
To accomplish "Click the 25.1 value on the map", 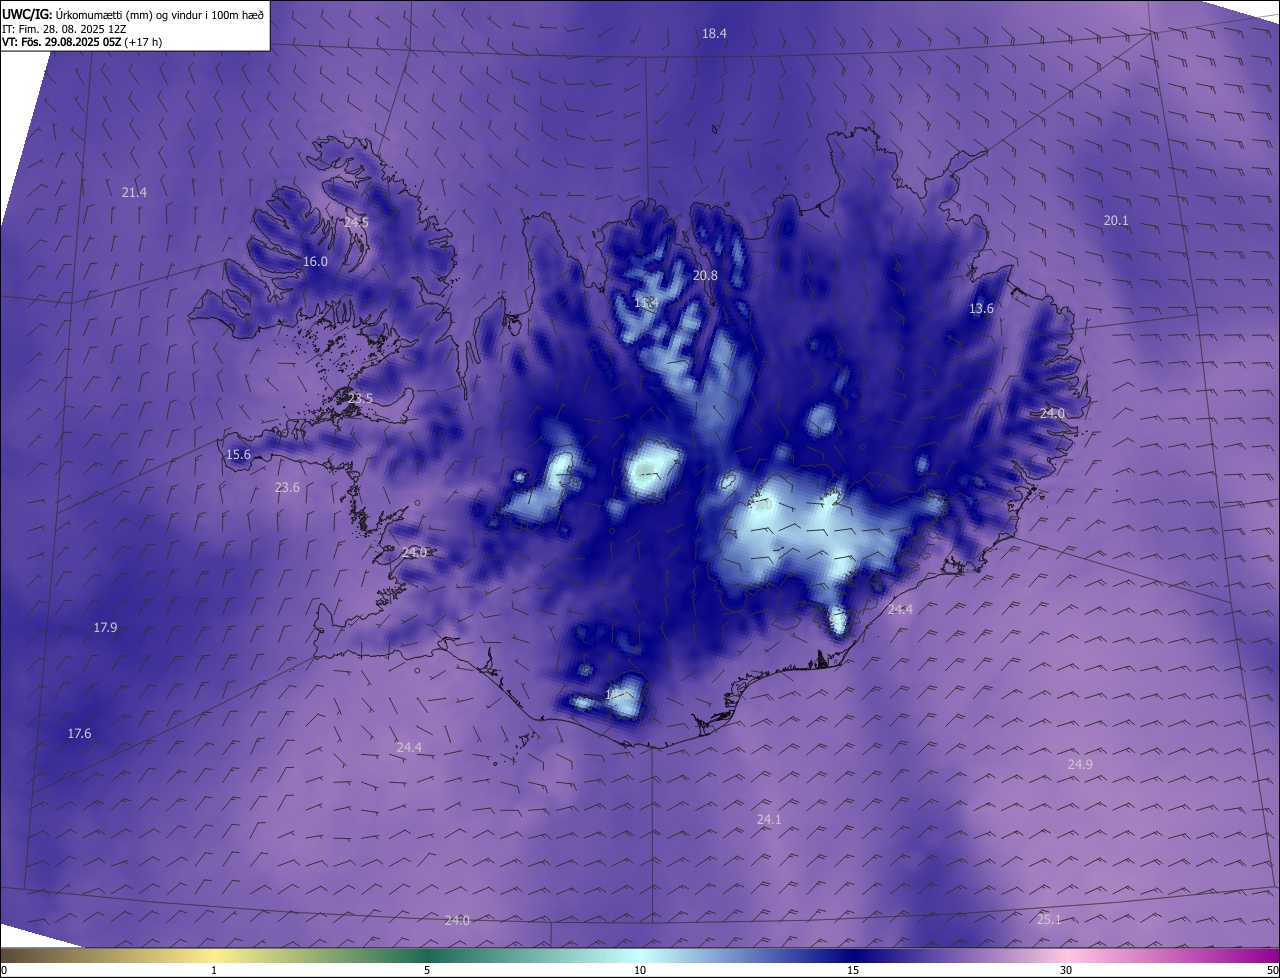I will pyautogui.click(x=1049, y=920).
